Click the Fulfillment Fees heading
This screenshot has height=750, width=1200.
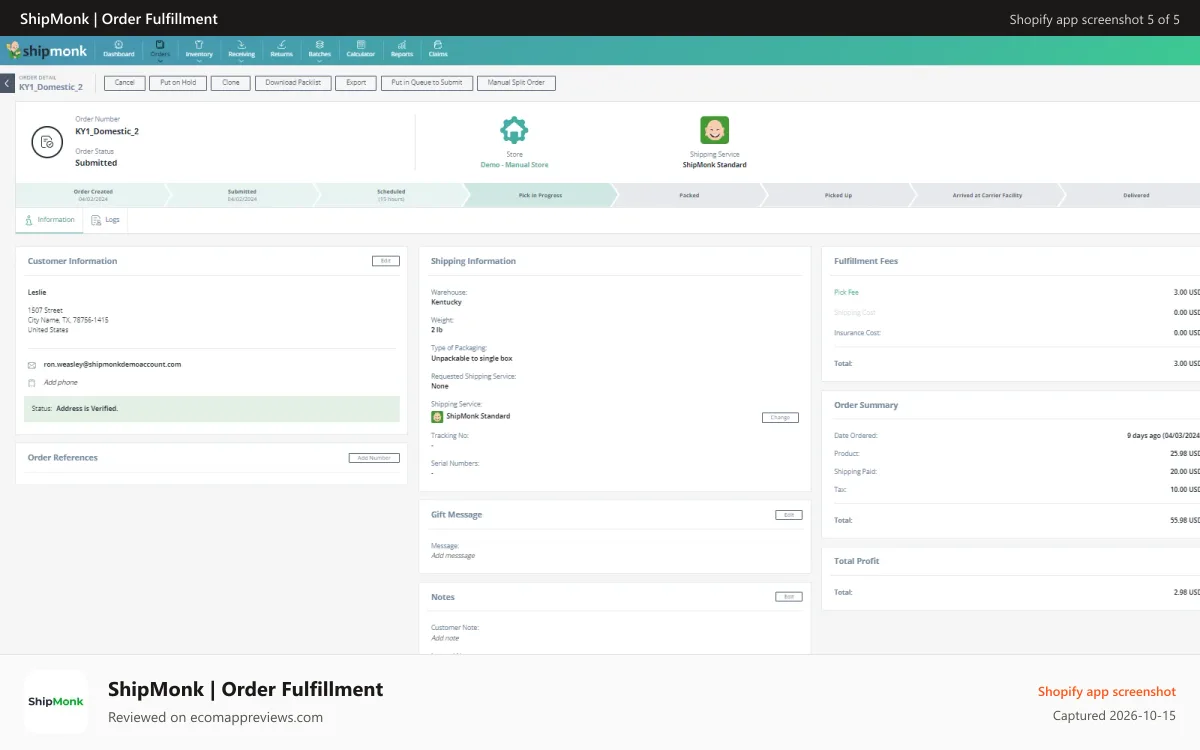tap(866, 261)
